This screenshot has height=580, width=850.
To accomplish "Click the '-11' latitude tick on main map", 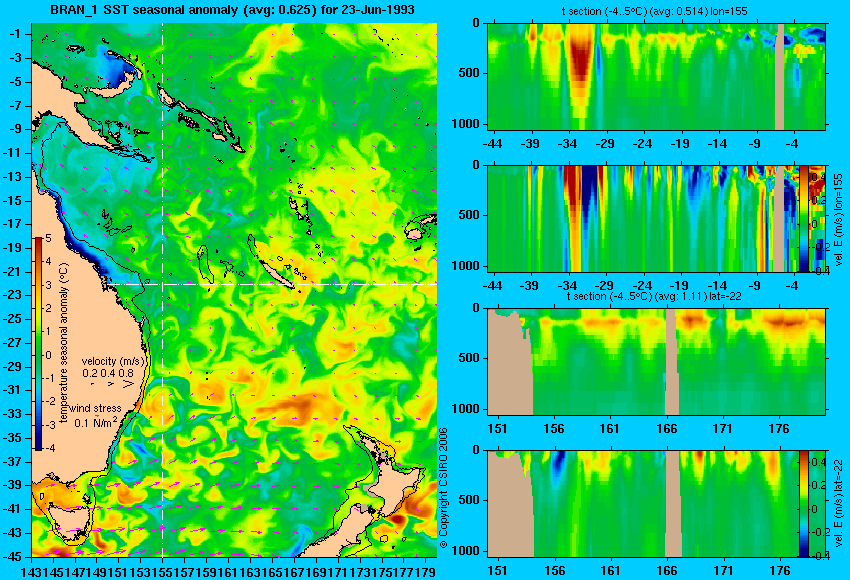I will coord(14,153).
